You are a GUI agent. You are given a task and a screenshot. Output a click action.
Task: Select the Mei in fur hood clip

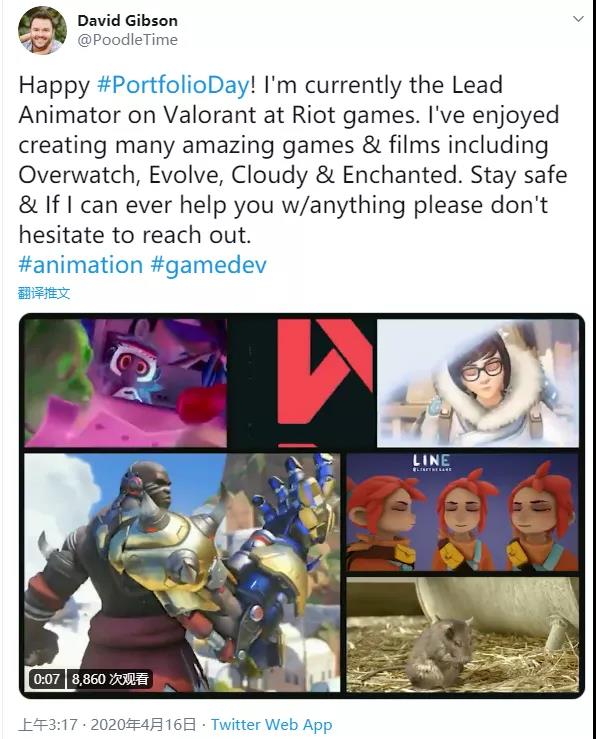(478, 382)
